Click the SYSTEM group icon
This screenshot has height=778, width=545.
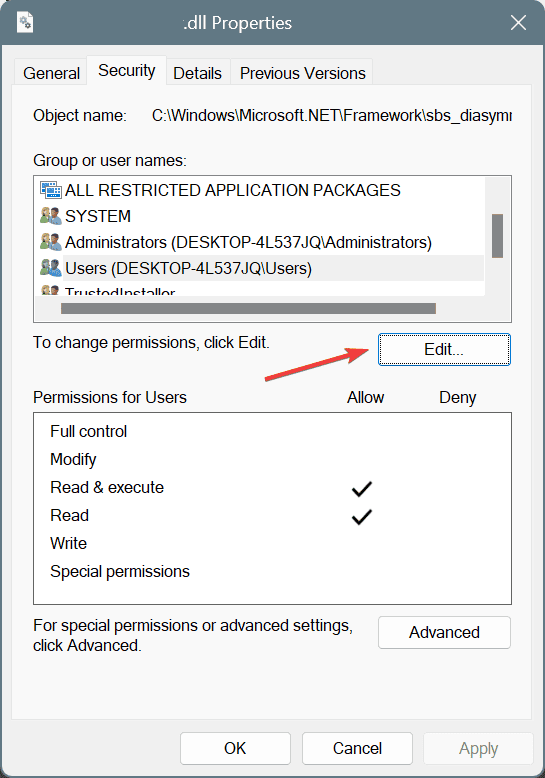click(50, 216)
